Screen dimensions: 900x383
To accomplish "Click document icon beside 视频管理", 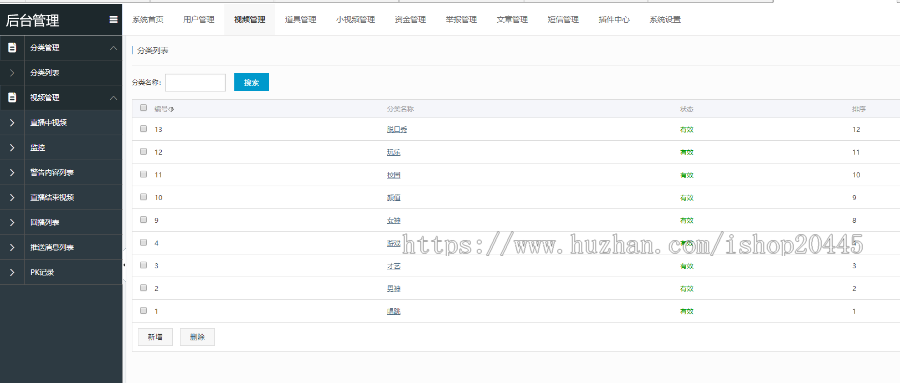I will click(12, 98).
